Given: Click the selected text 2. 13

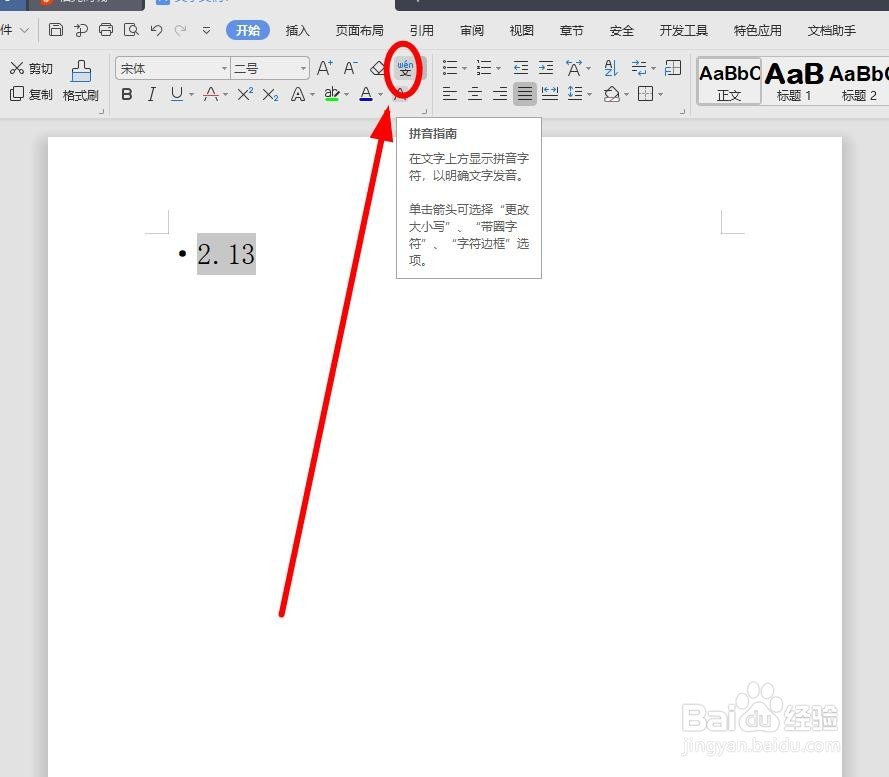Looking at the screenshot, I should click(x=226, y=254).
